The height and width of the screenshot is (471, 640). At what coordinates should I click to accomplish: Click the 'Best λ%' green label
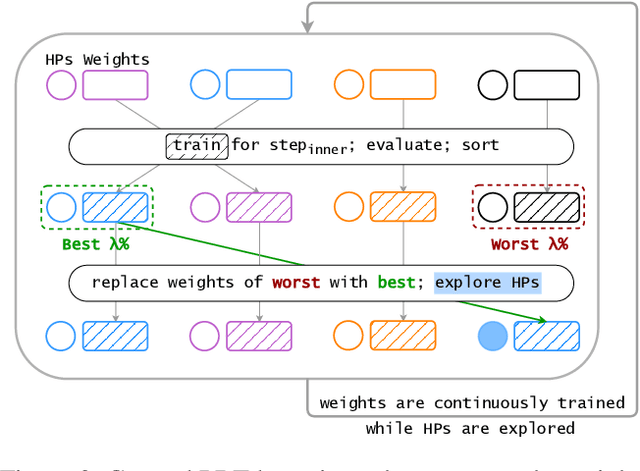pyautogui.click(x=95, y=244)
